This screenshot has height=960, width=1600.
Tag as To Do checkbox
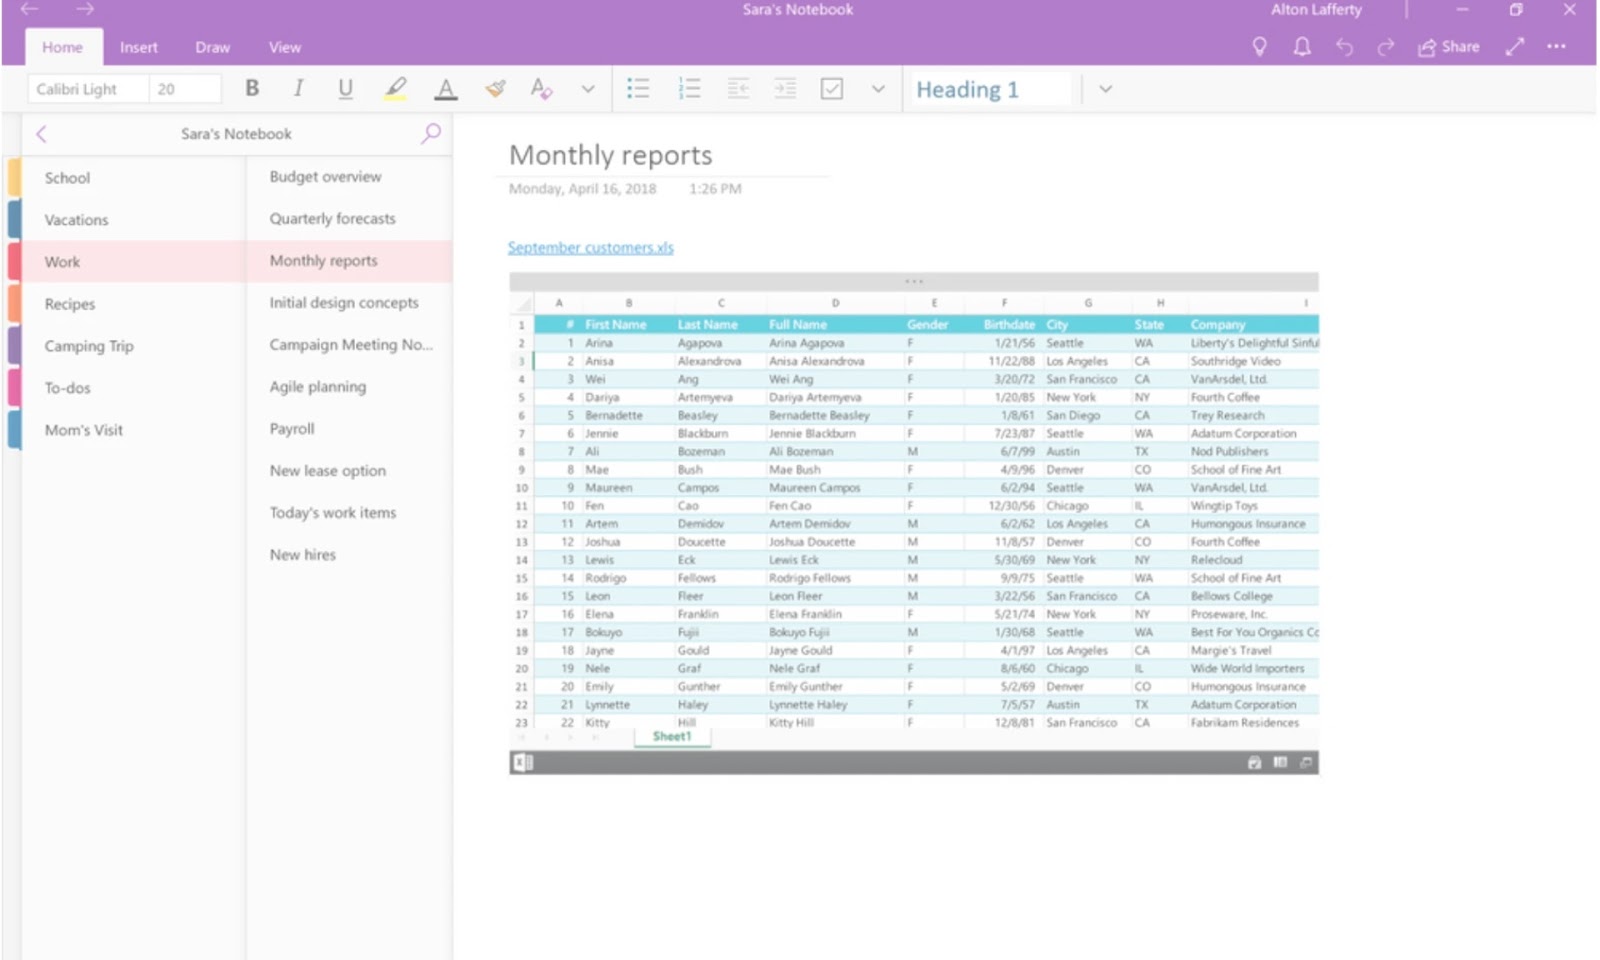(x=832, y=88)
